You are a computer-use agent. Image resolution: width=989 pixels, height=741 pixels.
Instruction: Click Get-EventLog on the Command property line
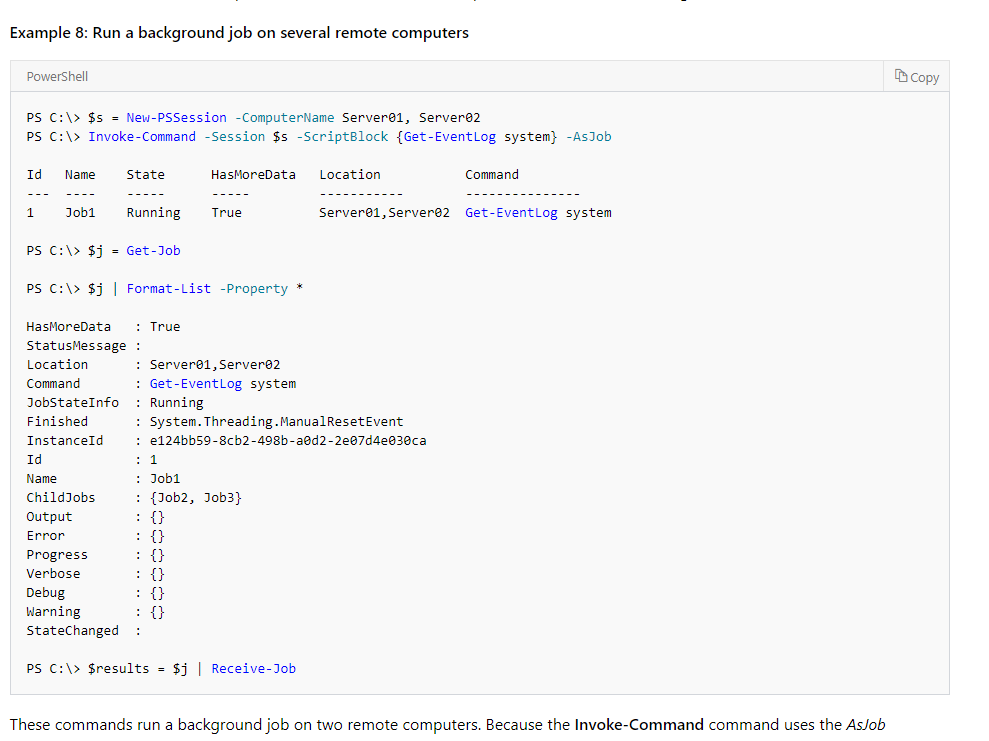195,383
